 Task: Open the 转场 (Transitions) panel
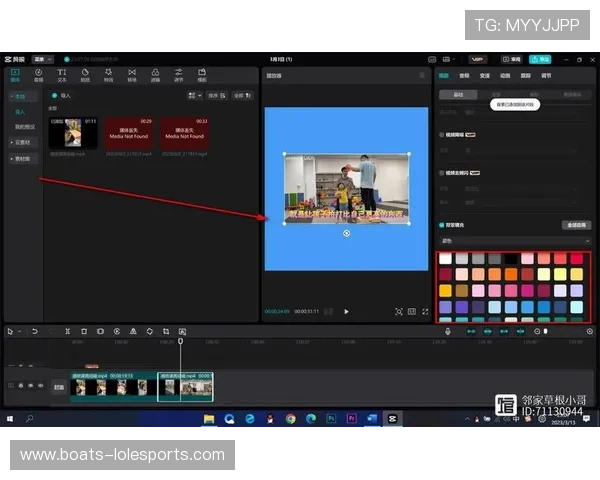132,75
